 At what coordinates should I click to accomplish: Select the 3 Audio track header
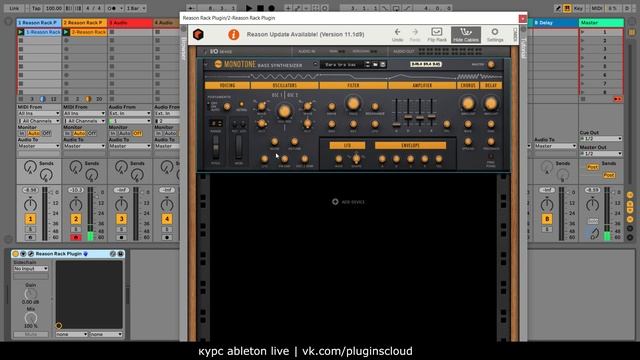pyautogui.click(x=130, y=23)
